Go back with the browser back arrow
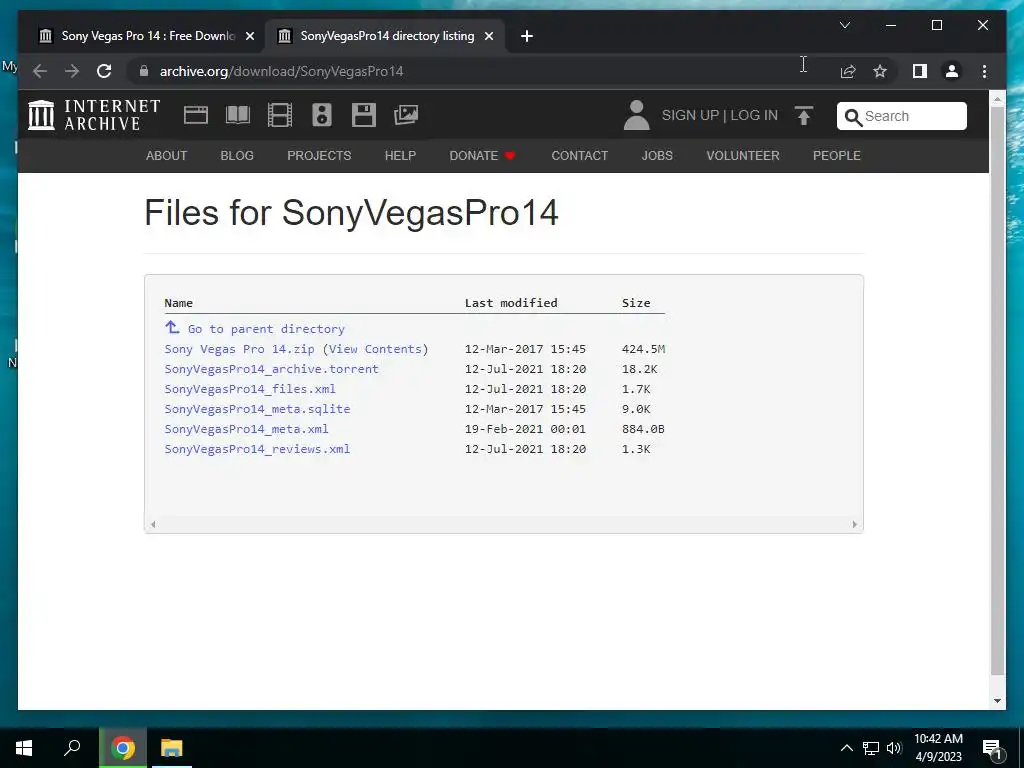 pyautogui.click(x=40, y=71)
